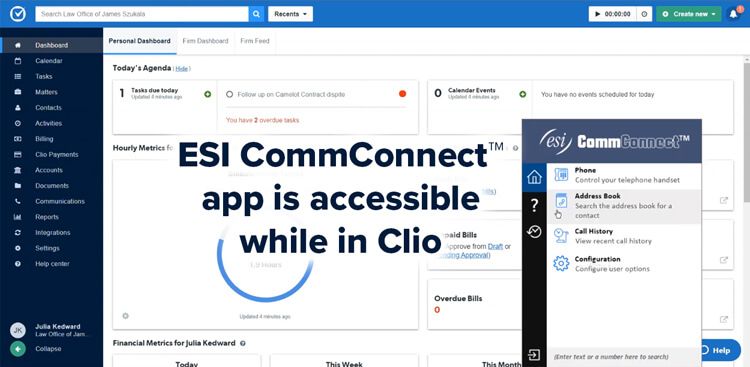Click the JK user avatar
This screenshot has width=750, height=367.
(x=18, y=330)
